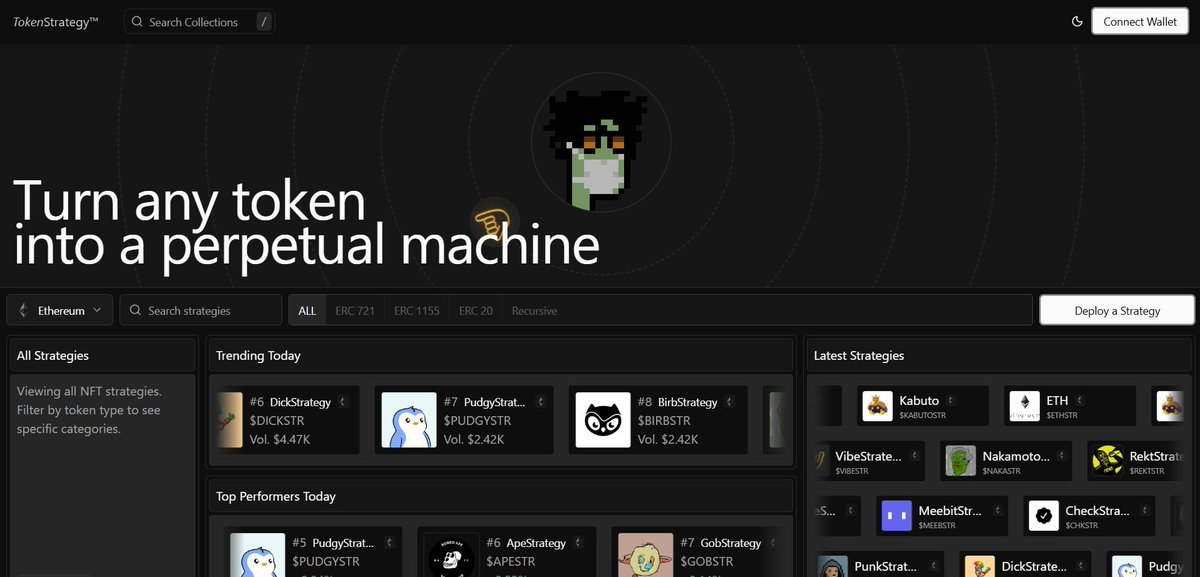The height and width of the screenshot is (577, 1200).
Task: Select the ERC 721 filter tab
Action: [355, 310]
